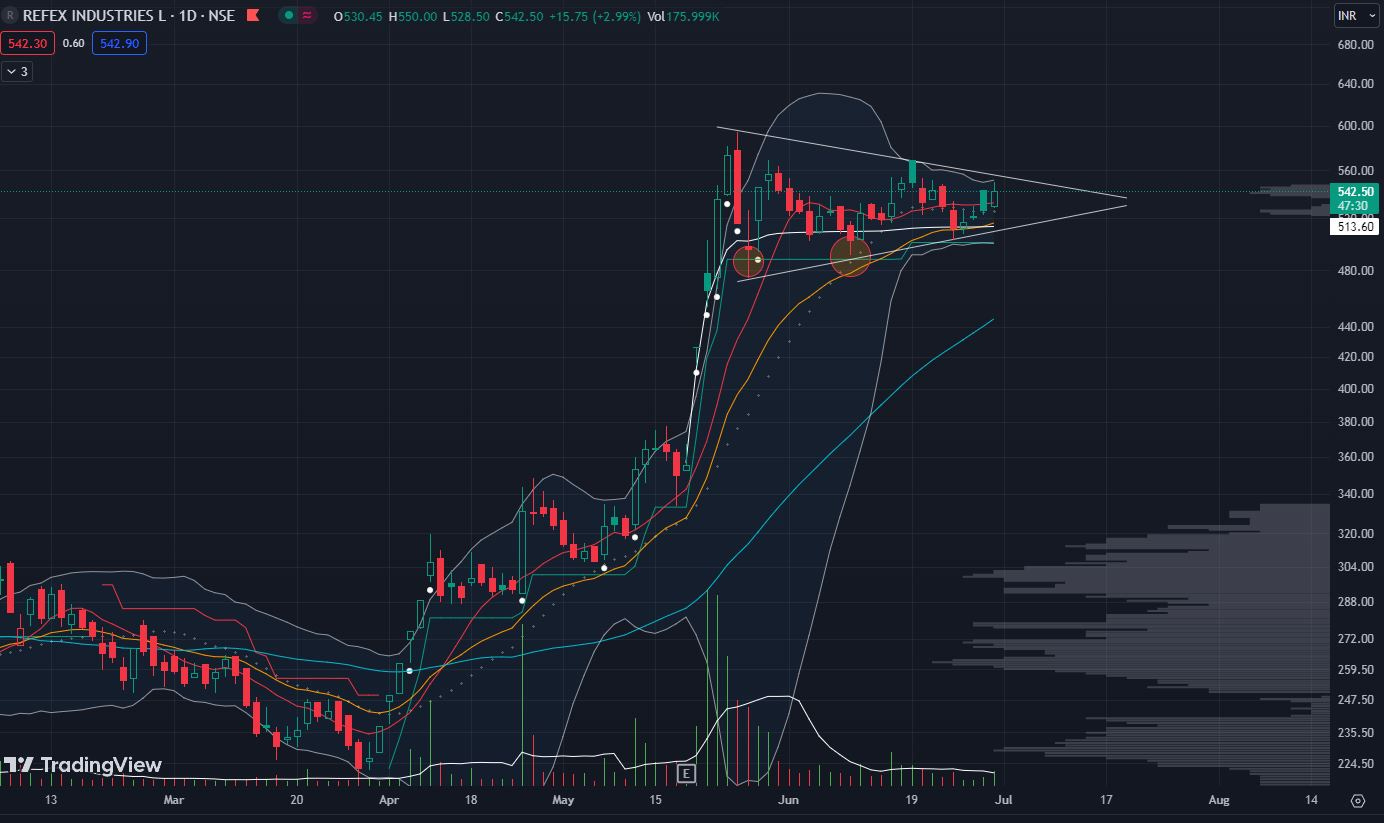This screenshot has height=823, width=1384.
Task: Click the Refex Industries symbol logo
Action: coord(11,16)
